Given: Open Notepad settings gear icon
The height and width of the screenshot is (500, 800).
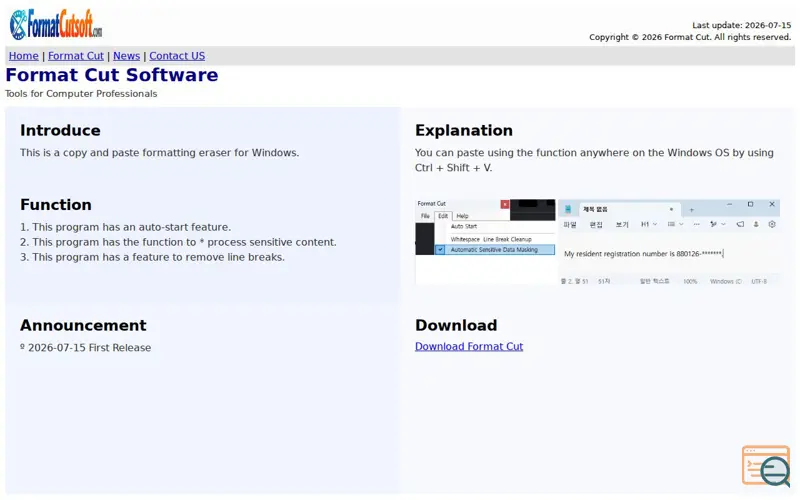Looking at the screenshot, I should click(772, 224).
